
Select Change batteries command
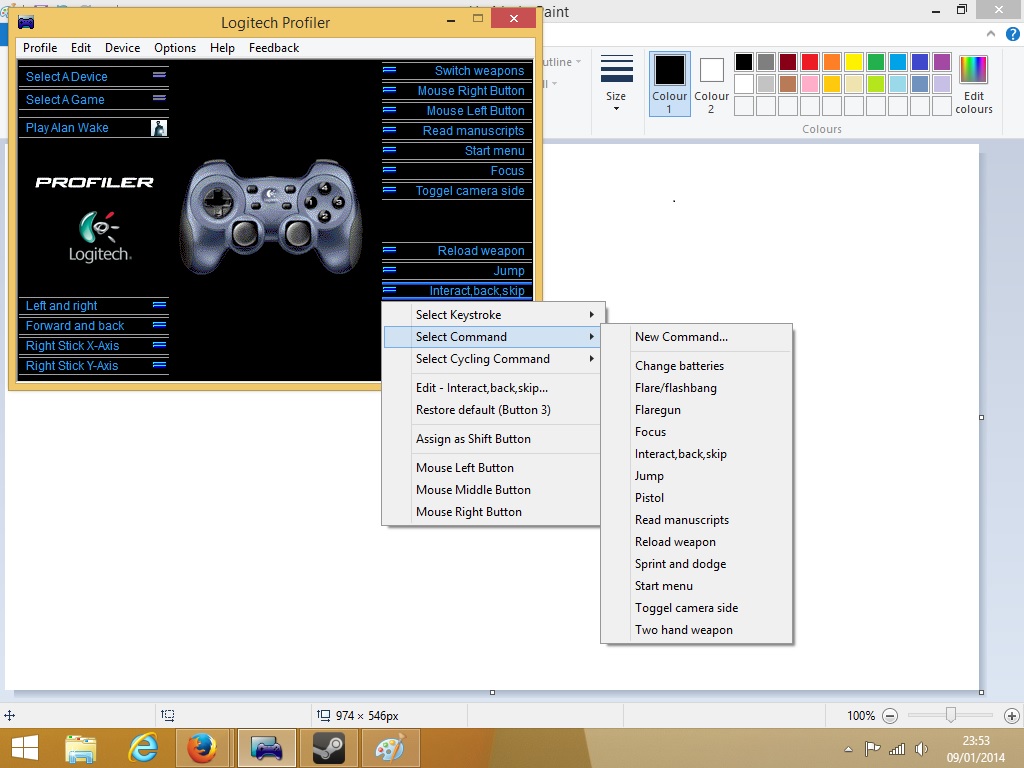pyautogui.click(x=696, y=366)
